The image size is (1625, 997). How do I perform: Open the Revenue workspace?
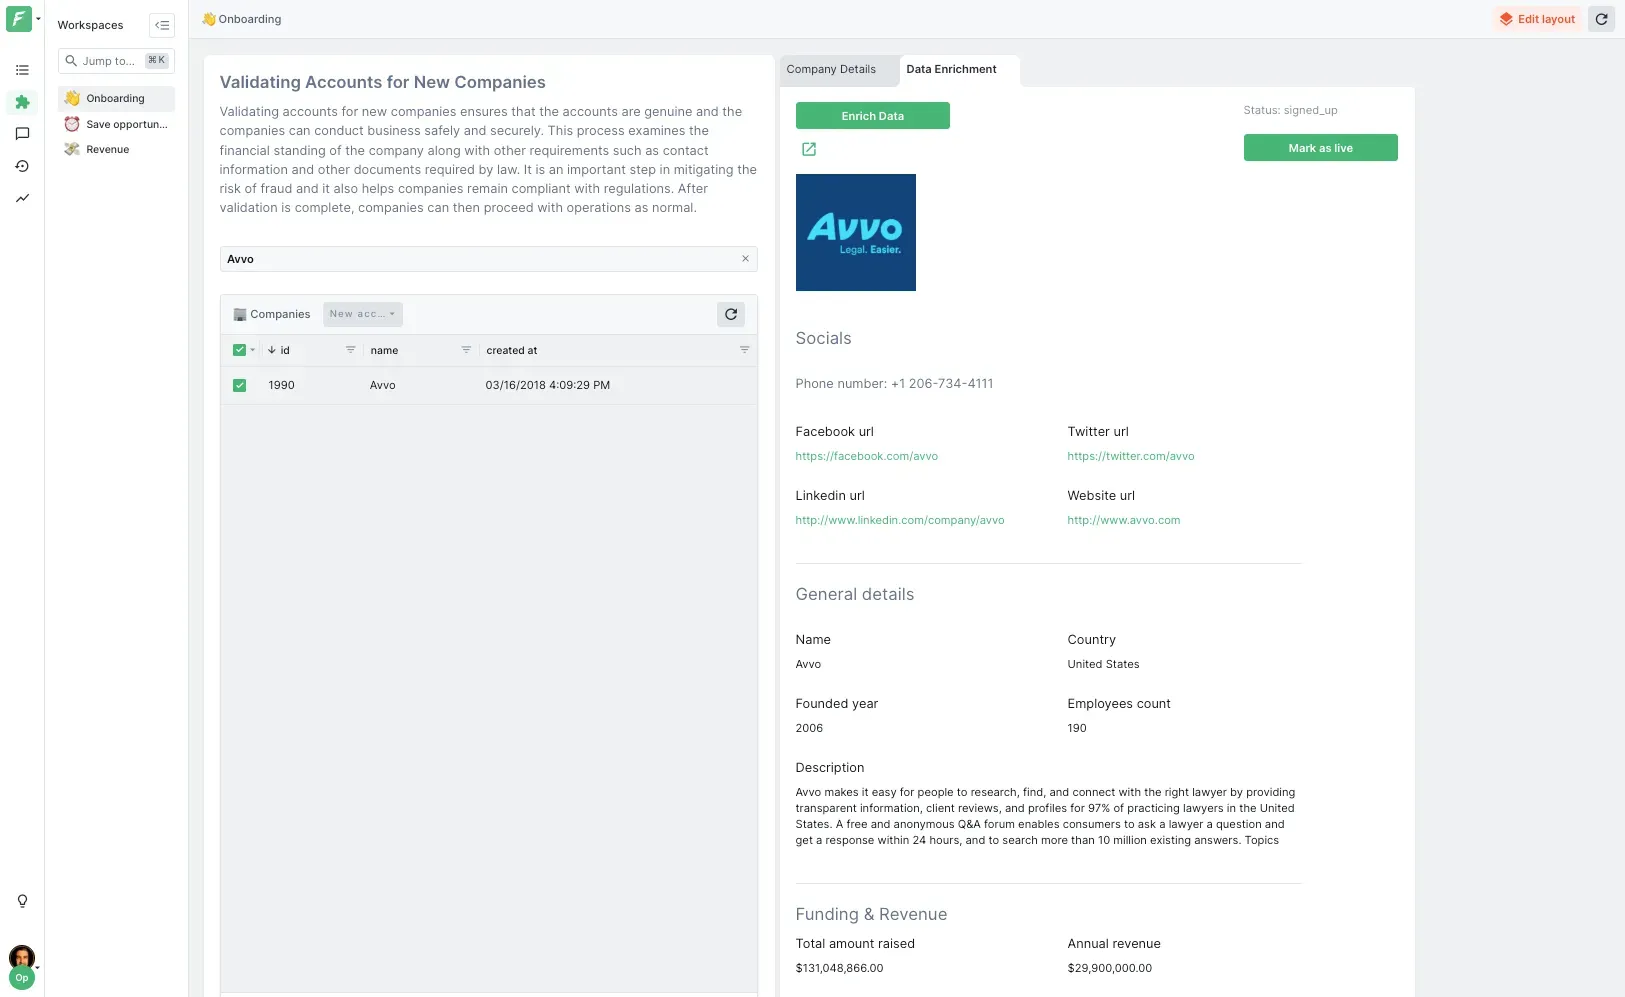[x=116, y=149]
